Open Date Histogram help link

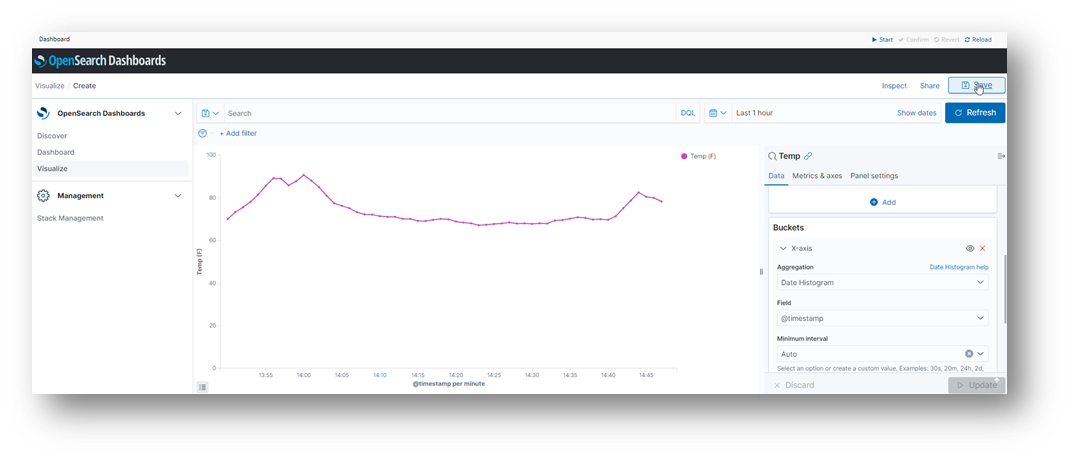coord(959,267)
